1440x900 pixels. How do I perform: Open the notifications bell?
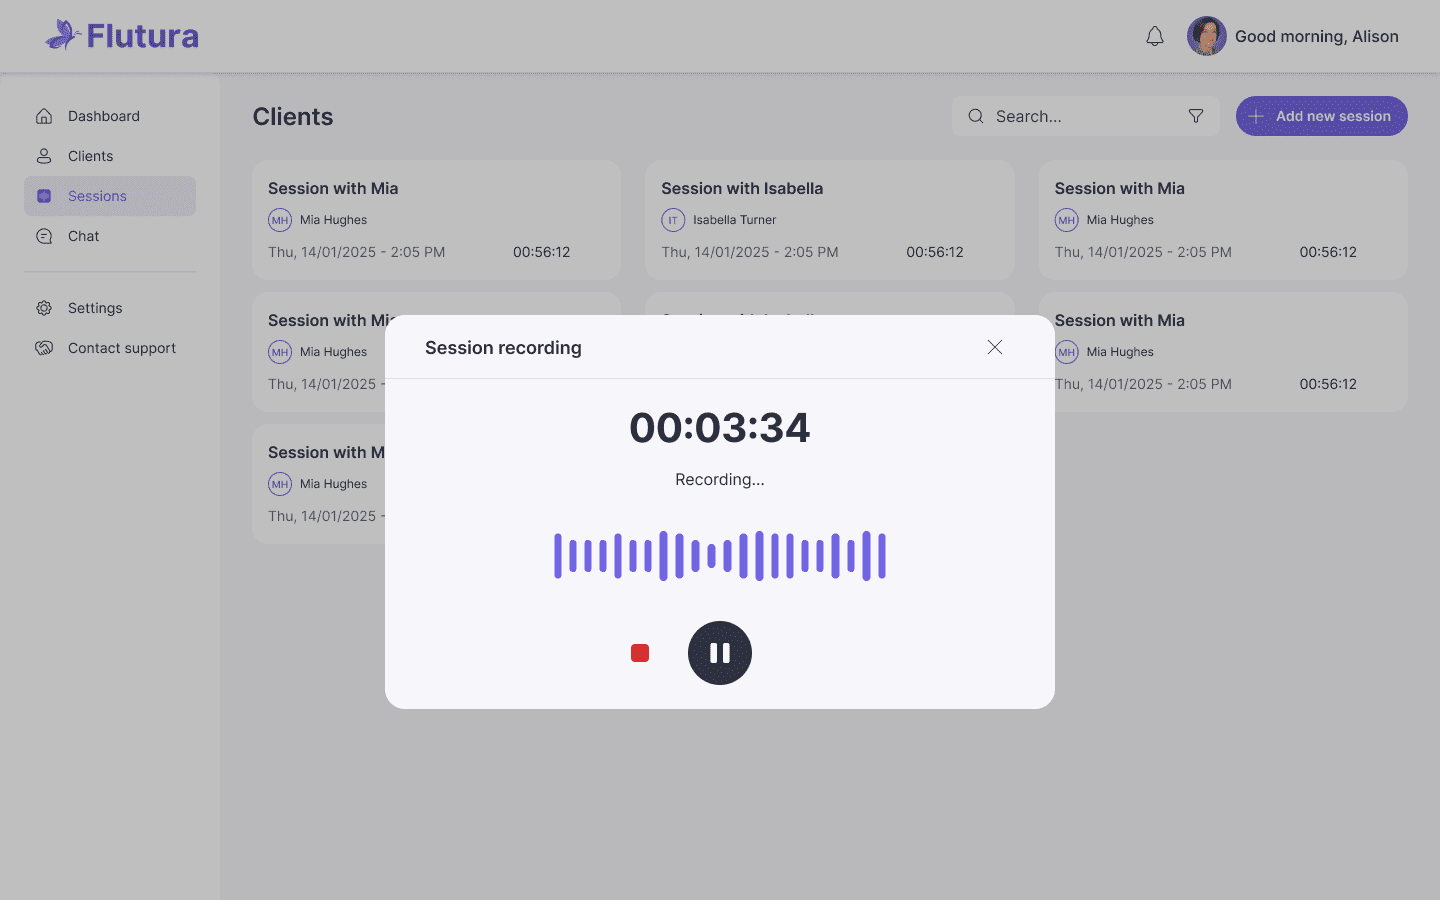pos(1155,36)
